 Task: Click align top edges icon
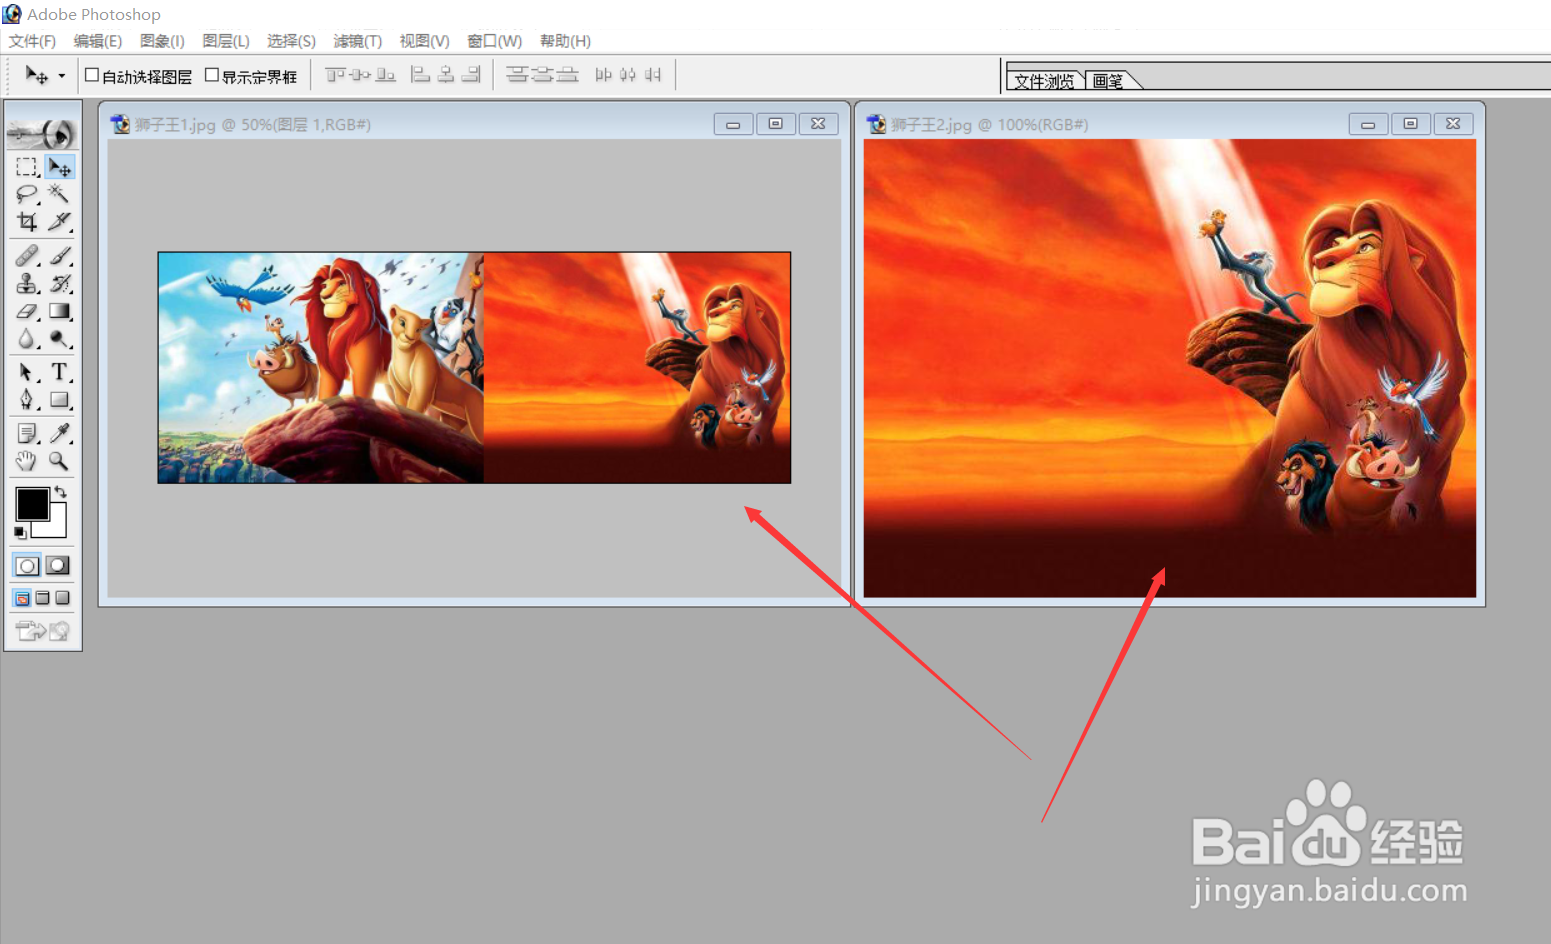click(335, 75)
